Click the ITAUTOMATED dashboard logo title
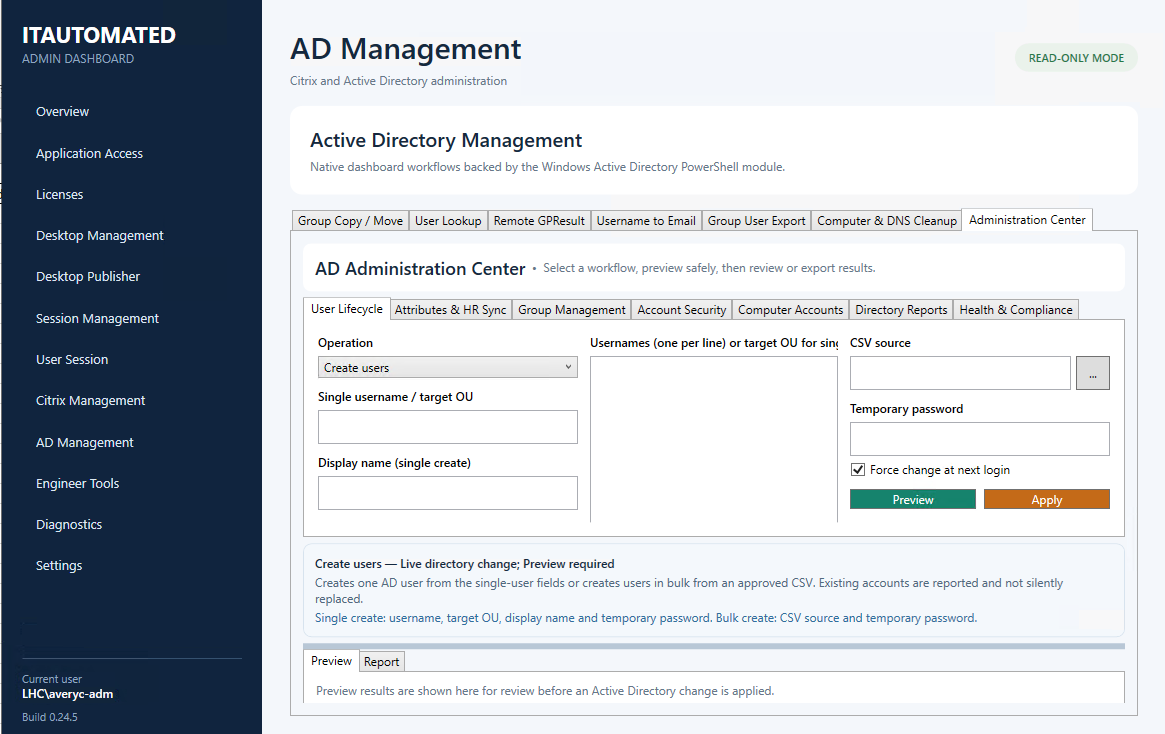 click(x=99, y=35)
